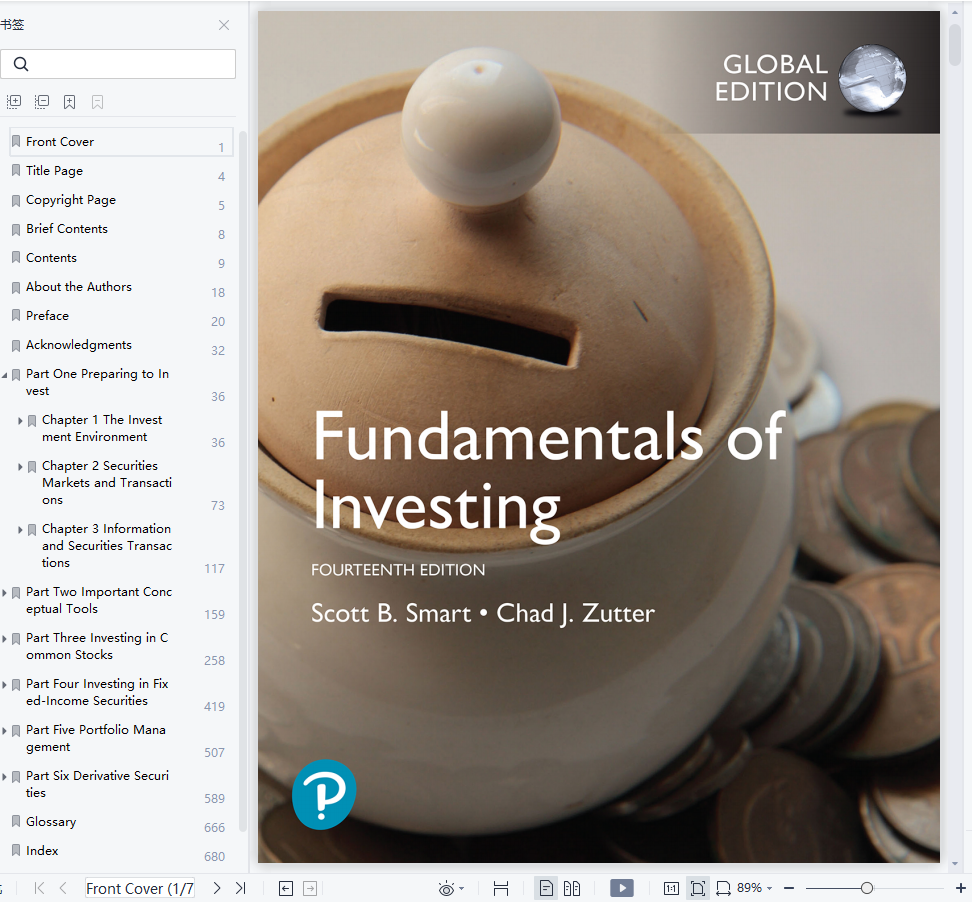Image resolution: width=972 pixels, height=902 pixels.
Task: Select the Chapter 3 Information and Securities entry
Action: pos(107,546)
